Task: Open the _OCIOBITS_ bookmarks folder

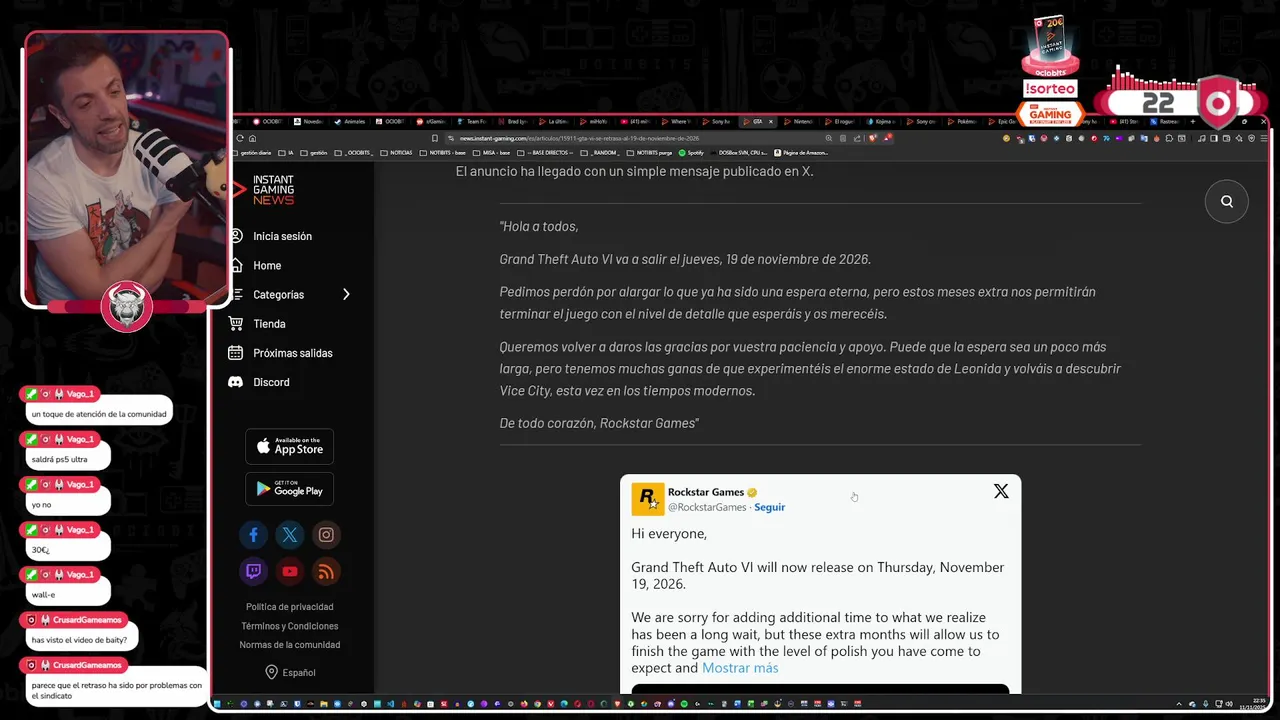Action: tap(354, 153)
